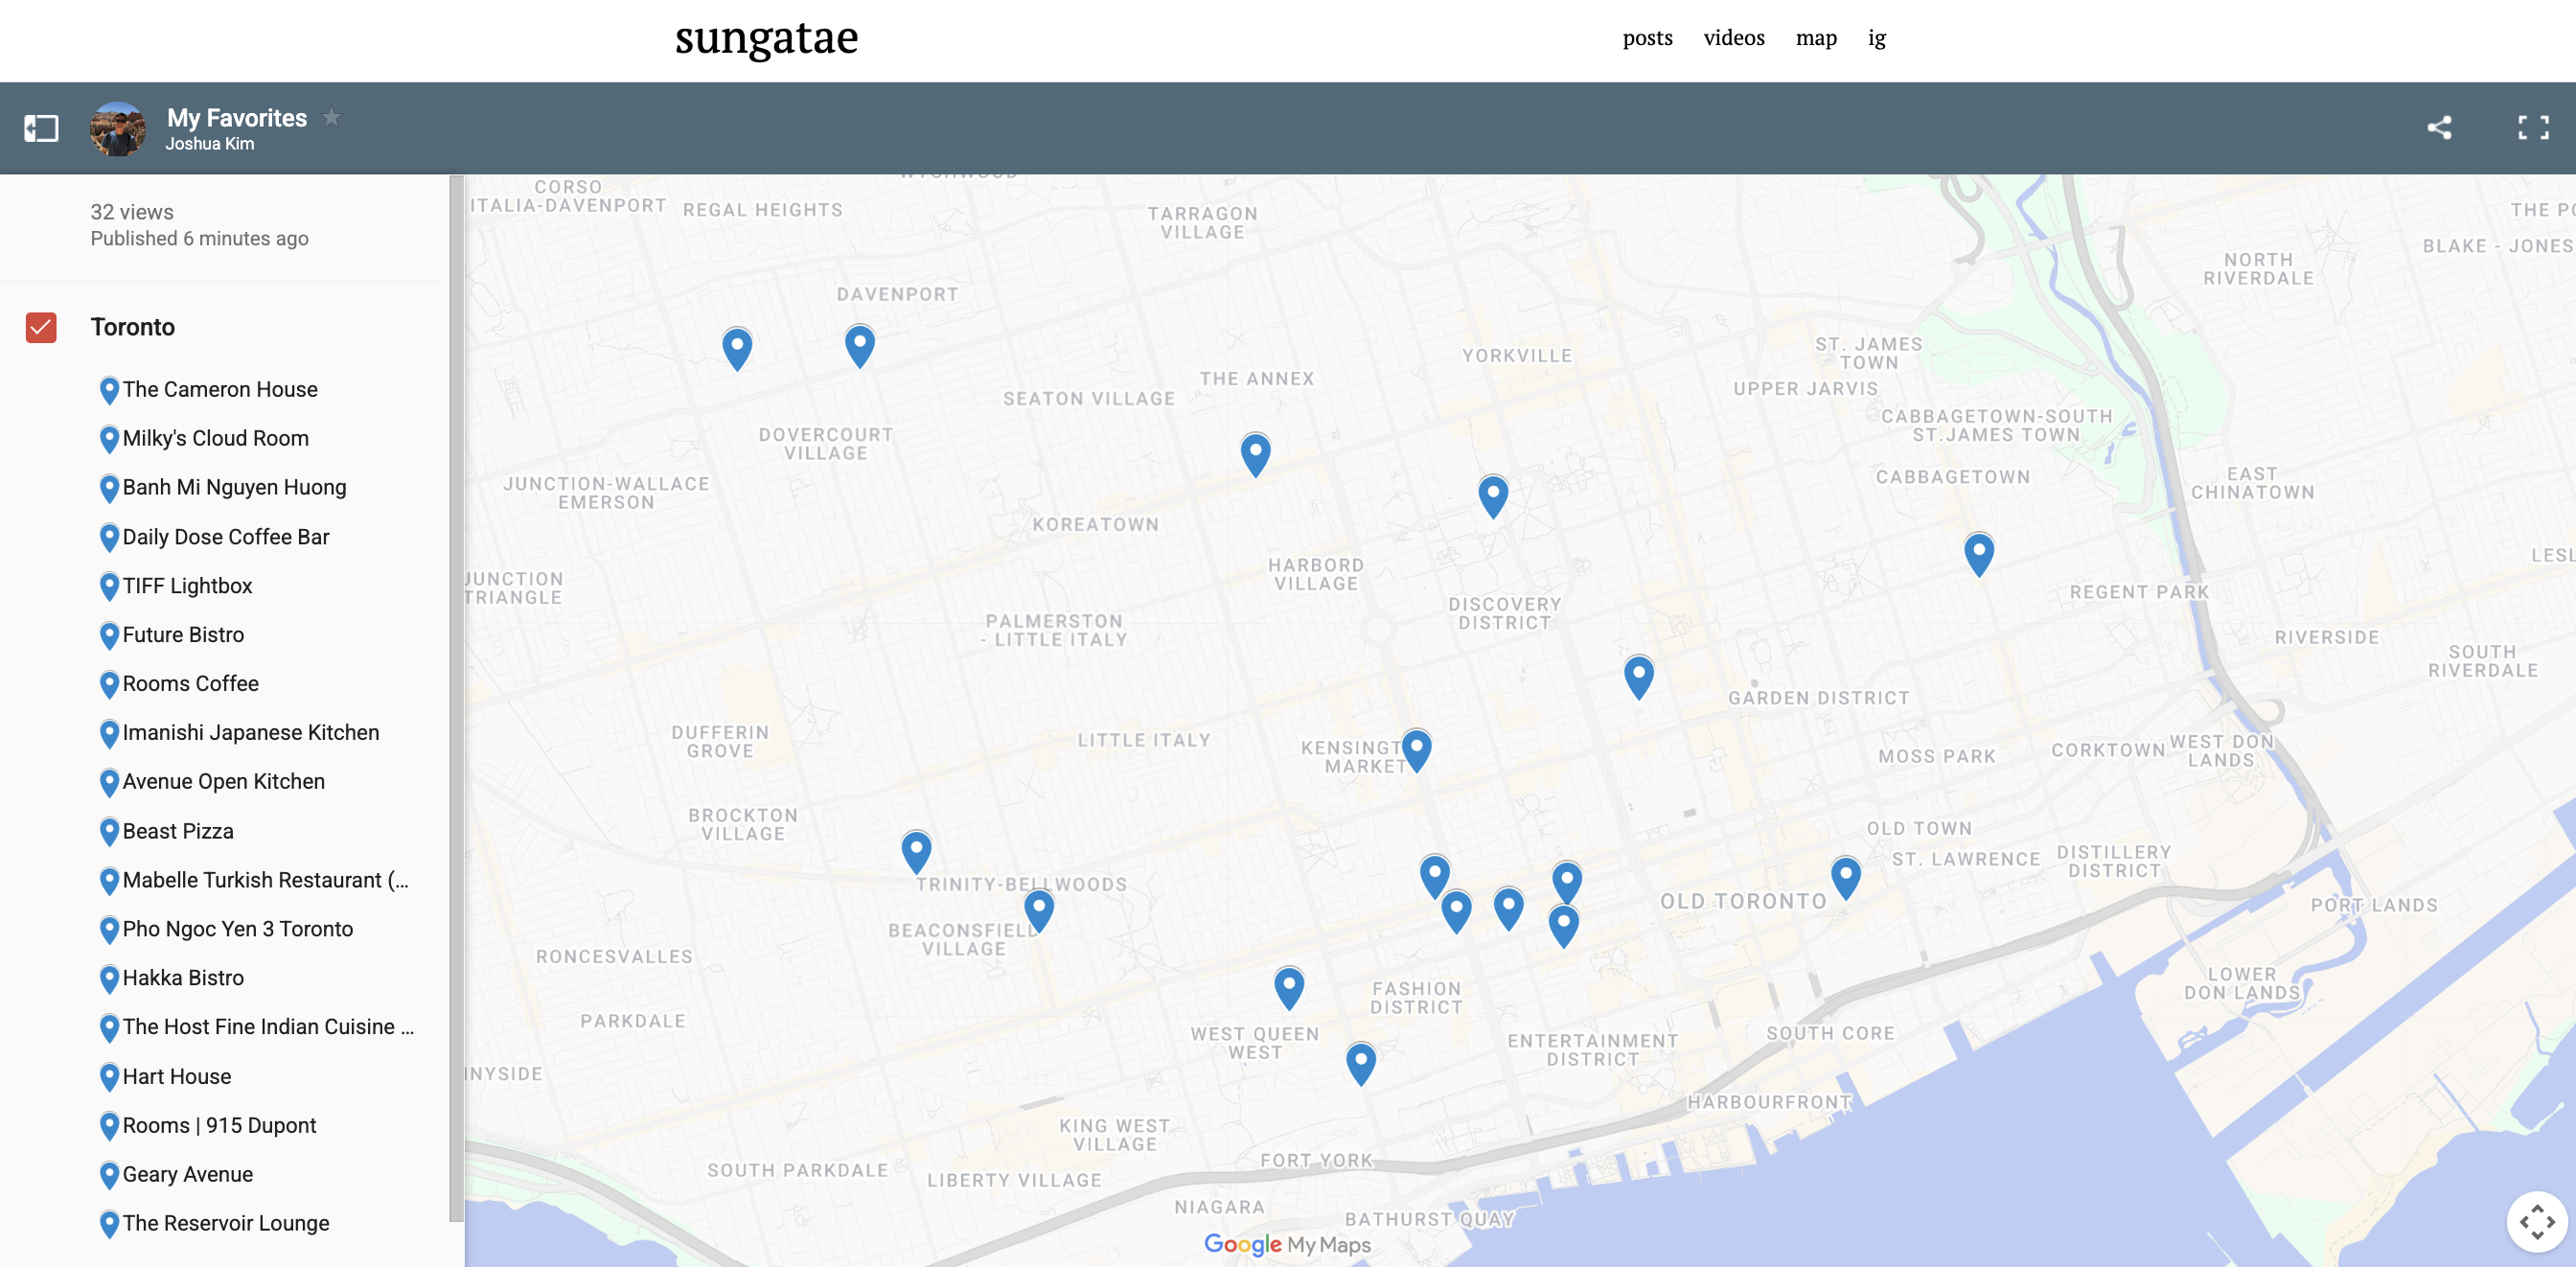Select Daily Dose Coffee Bar entry

coord(226,537)
